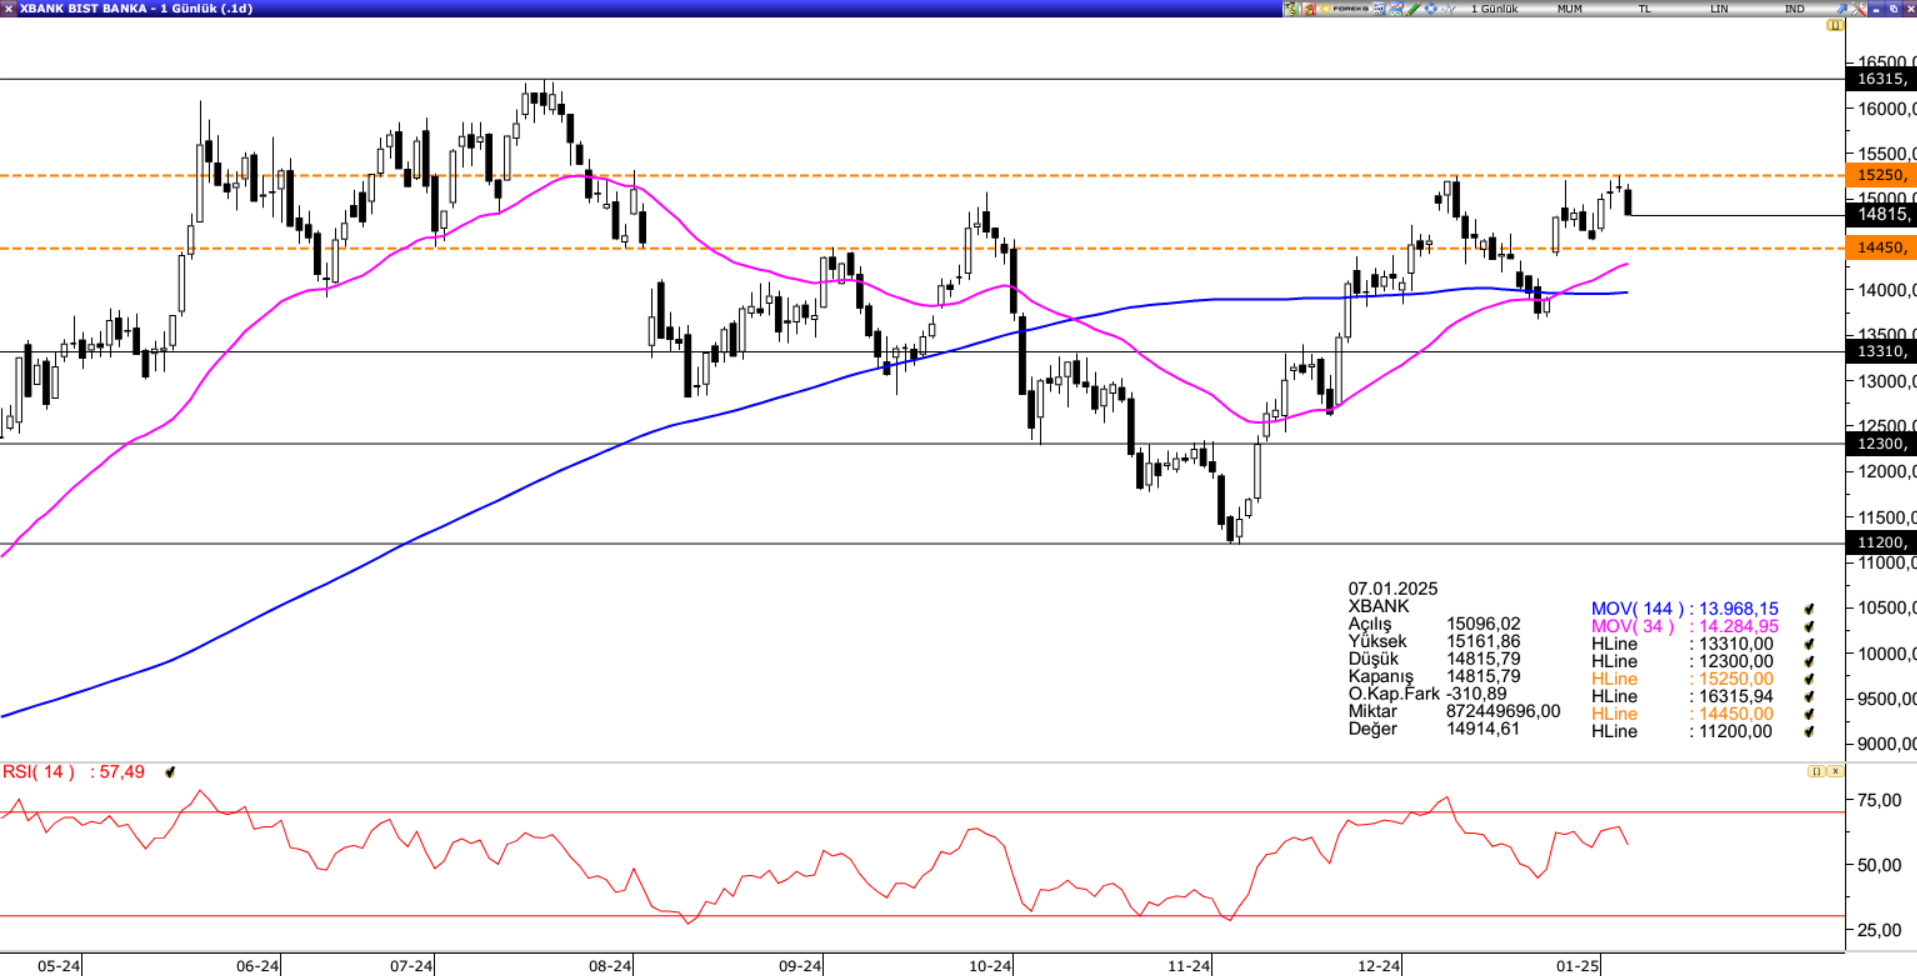Click the 01-25 date axis label

pyautogui.click(x=1578, y=966)
